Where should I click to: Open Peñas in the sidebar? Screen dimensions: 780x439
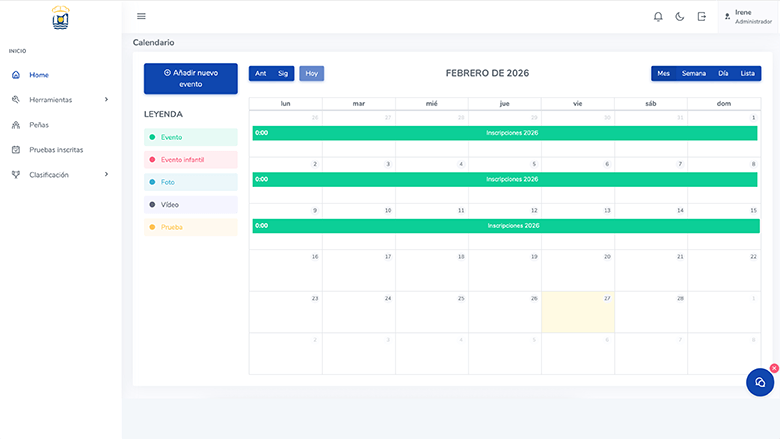[x=39, y=125]
